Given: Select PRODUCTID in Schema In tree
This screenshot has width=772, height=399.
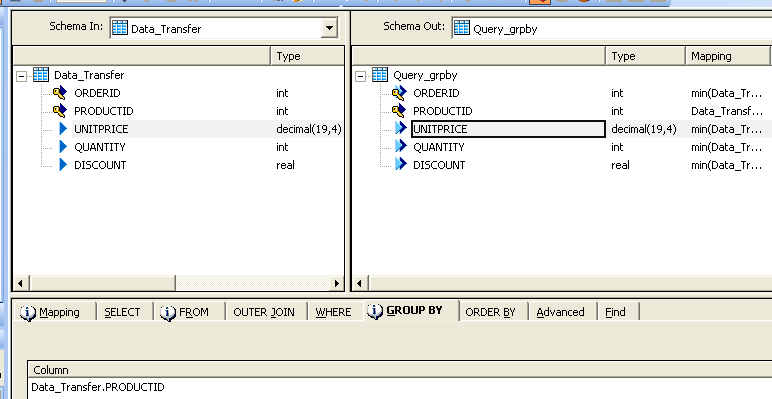Looking at the screenshot, I should click(104, 111).
